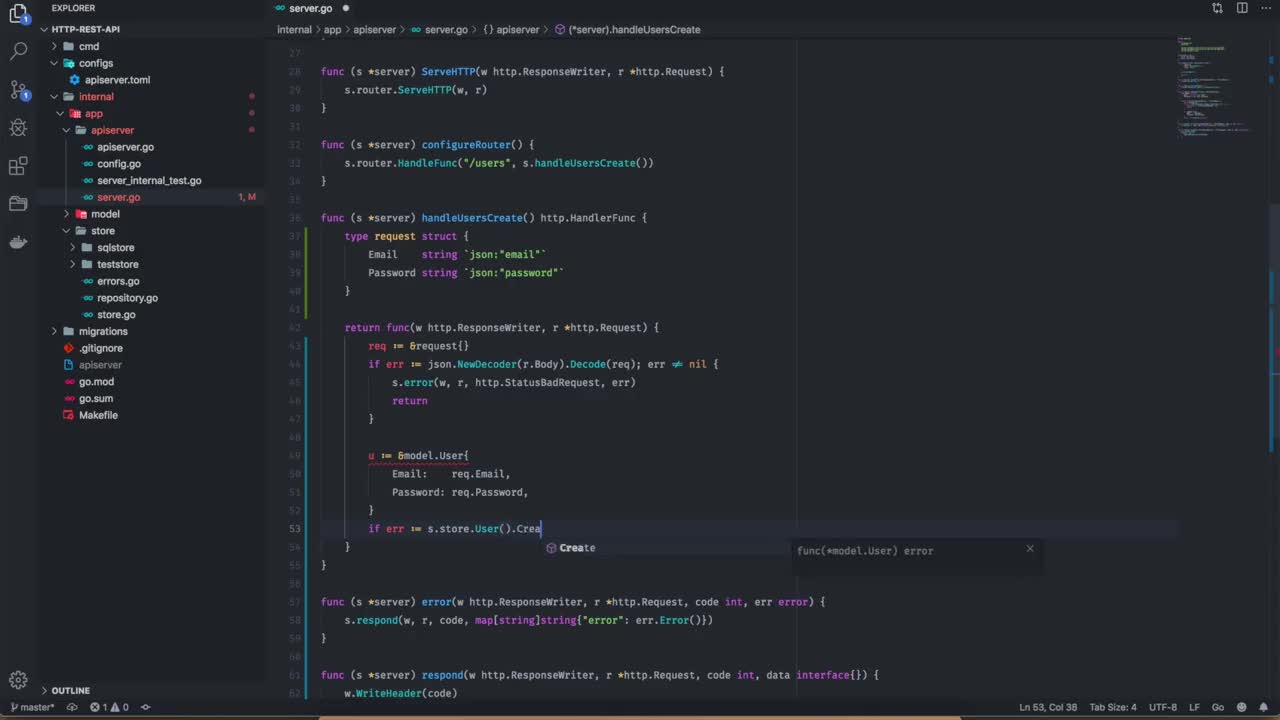
Task: Click the Makefile file icon
Action: [x=69, y=415]
